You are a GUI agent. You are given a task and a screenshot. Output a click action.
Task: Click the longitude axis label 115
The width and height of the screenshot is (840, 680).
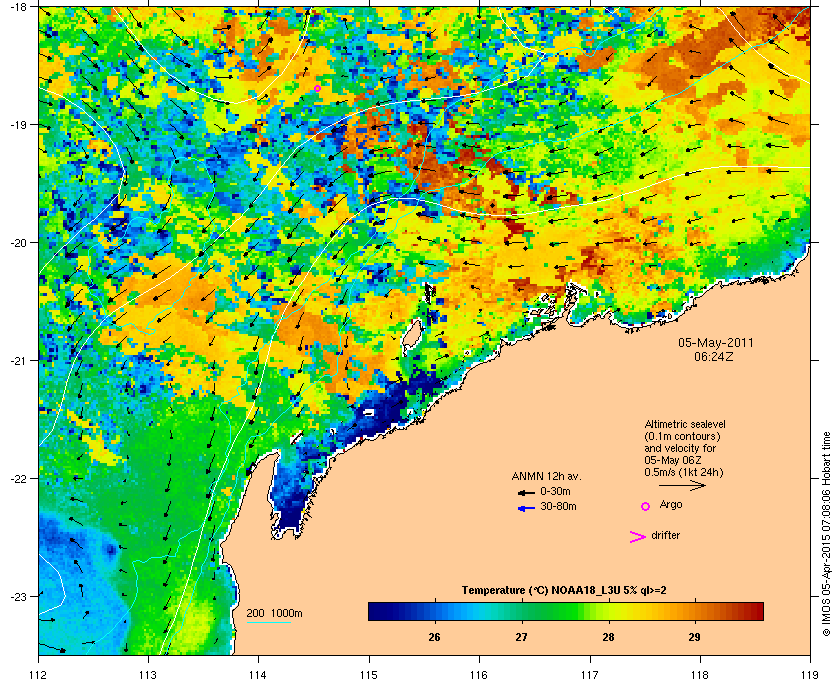[369, 674]
